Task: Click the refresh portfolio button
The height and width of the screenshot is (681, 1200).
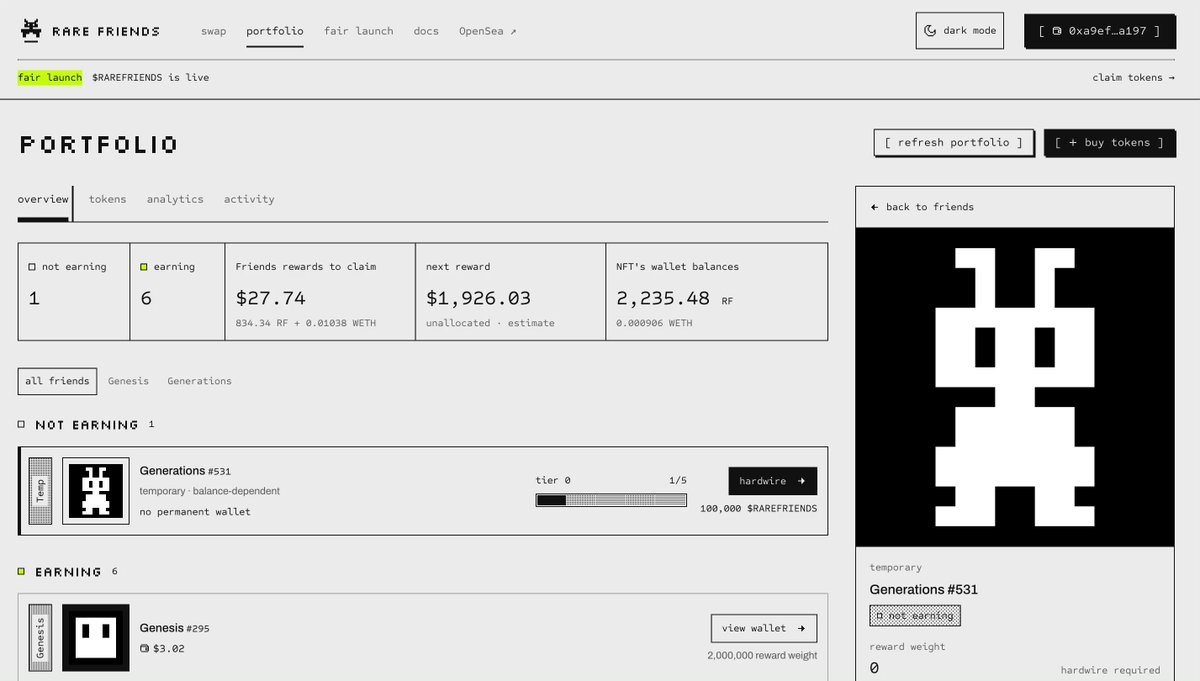Action: [x=953, y=143]
